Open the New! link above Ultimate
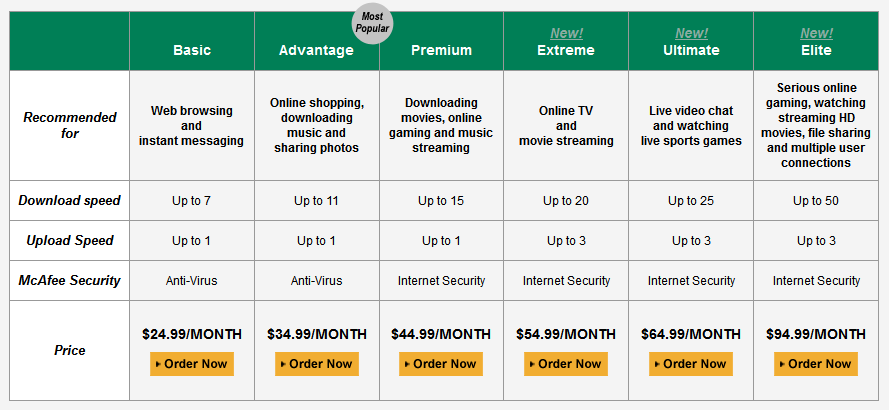Screen dimensions: 889x410 tap(691, 33)
